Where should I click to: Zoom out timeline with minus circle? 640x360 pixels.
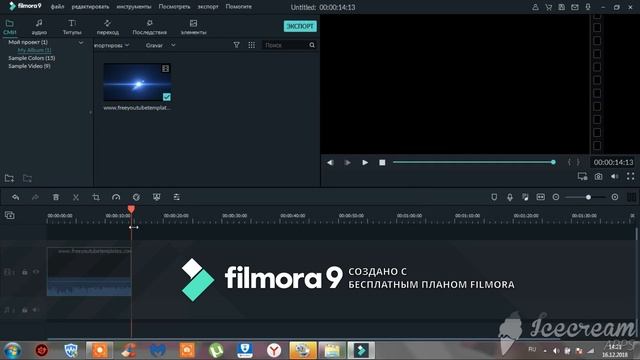click(556, 197)
